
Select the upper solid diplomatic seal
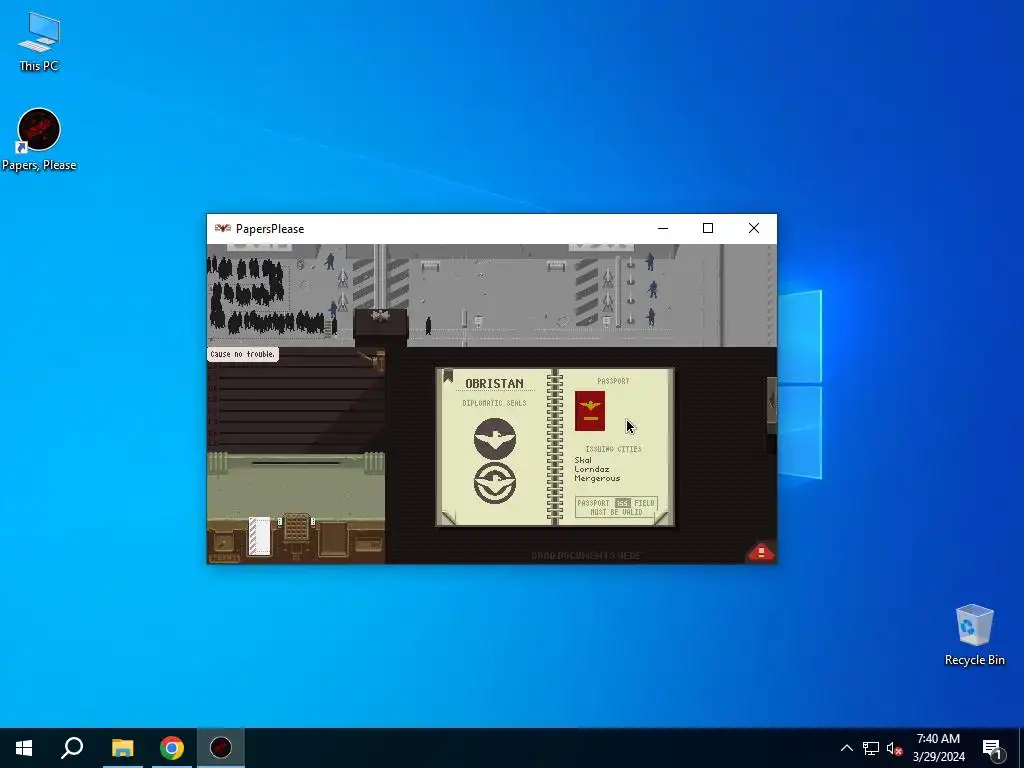point(495,438)
